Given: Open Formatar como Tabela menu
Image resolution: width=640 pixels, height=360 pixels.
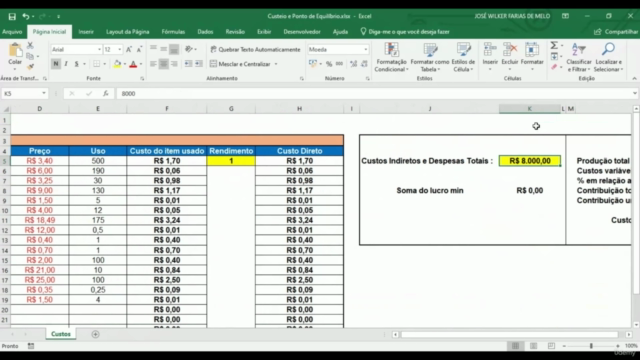Looking at the screenshot, I should click(430, 57).
